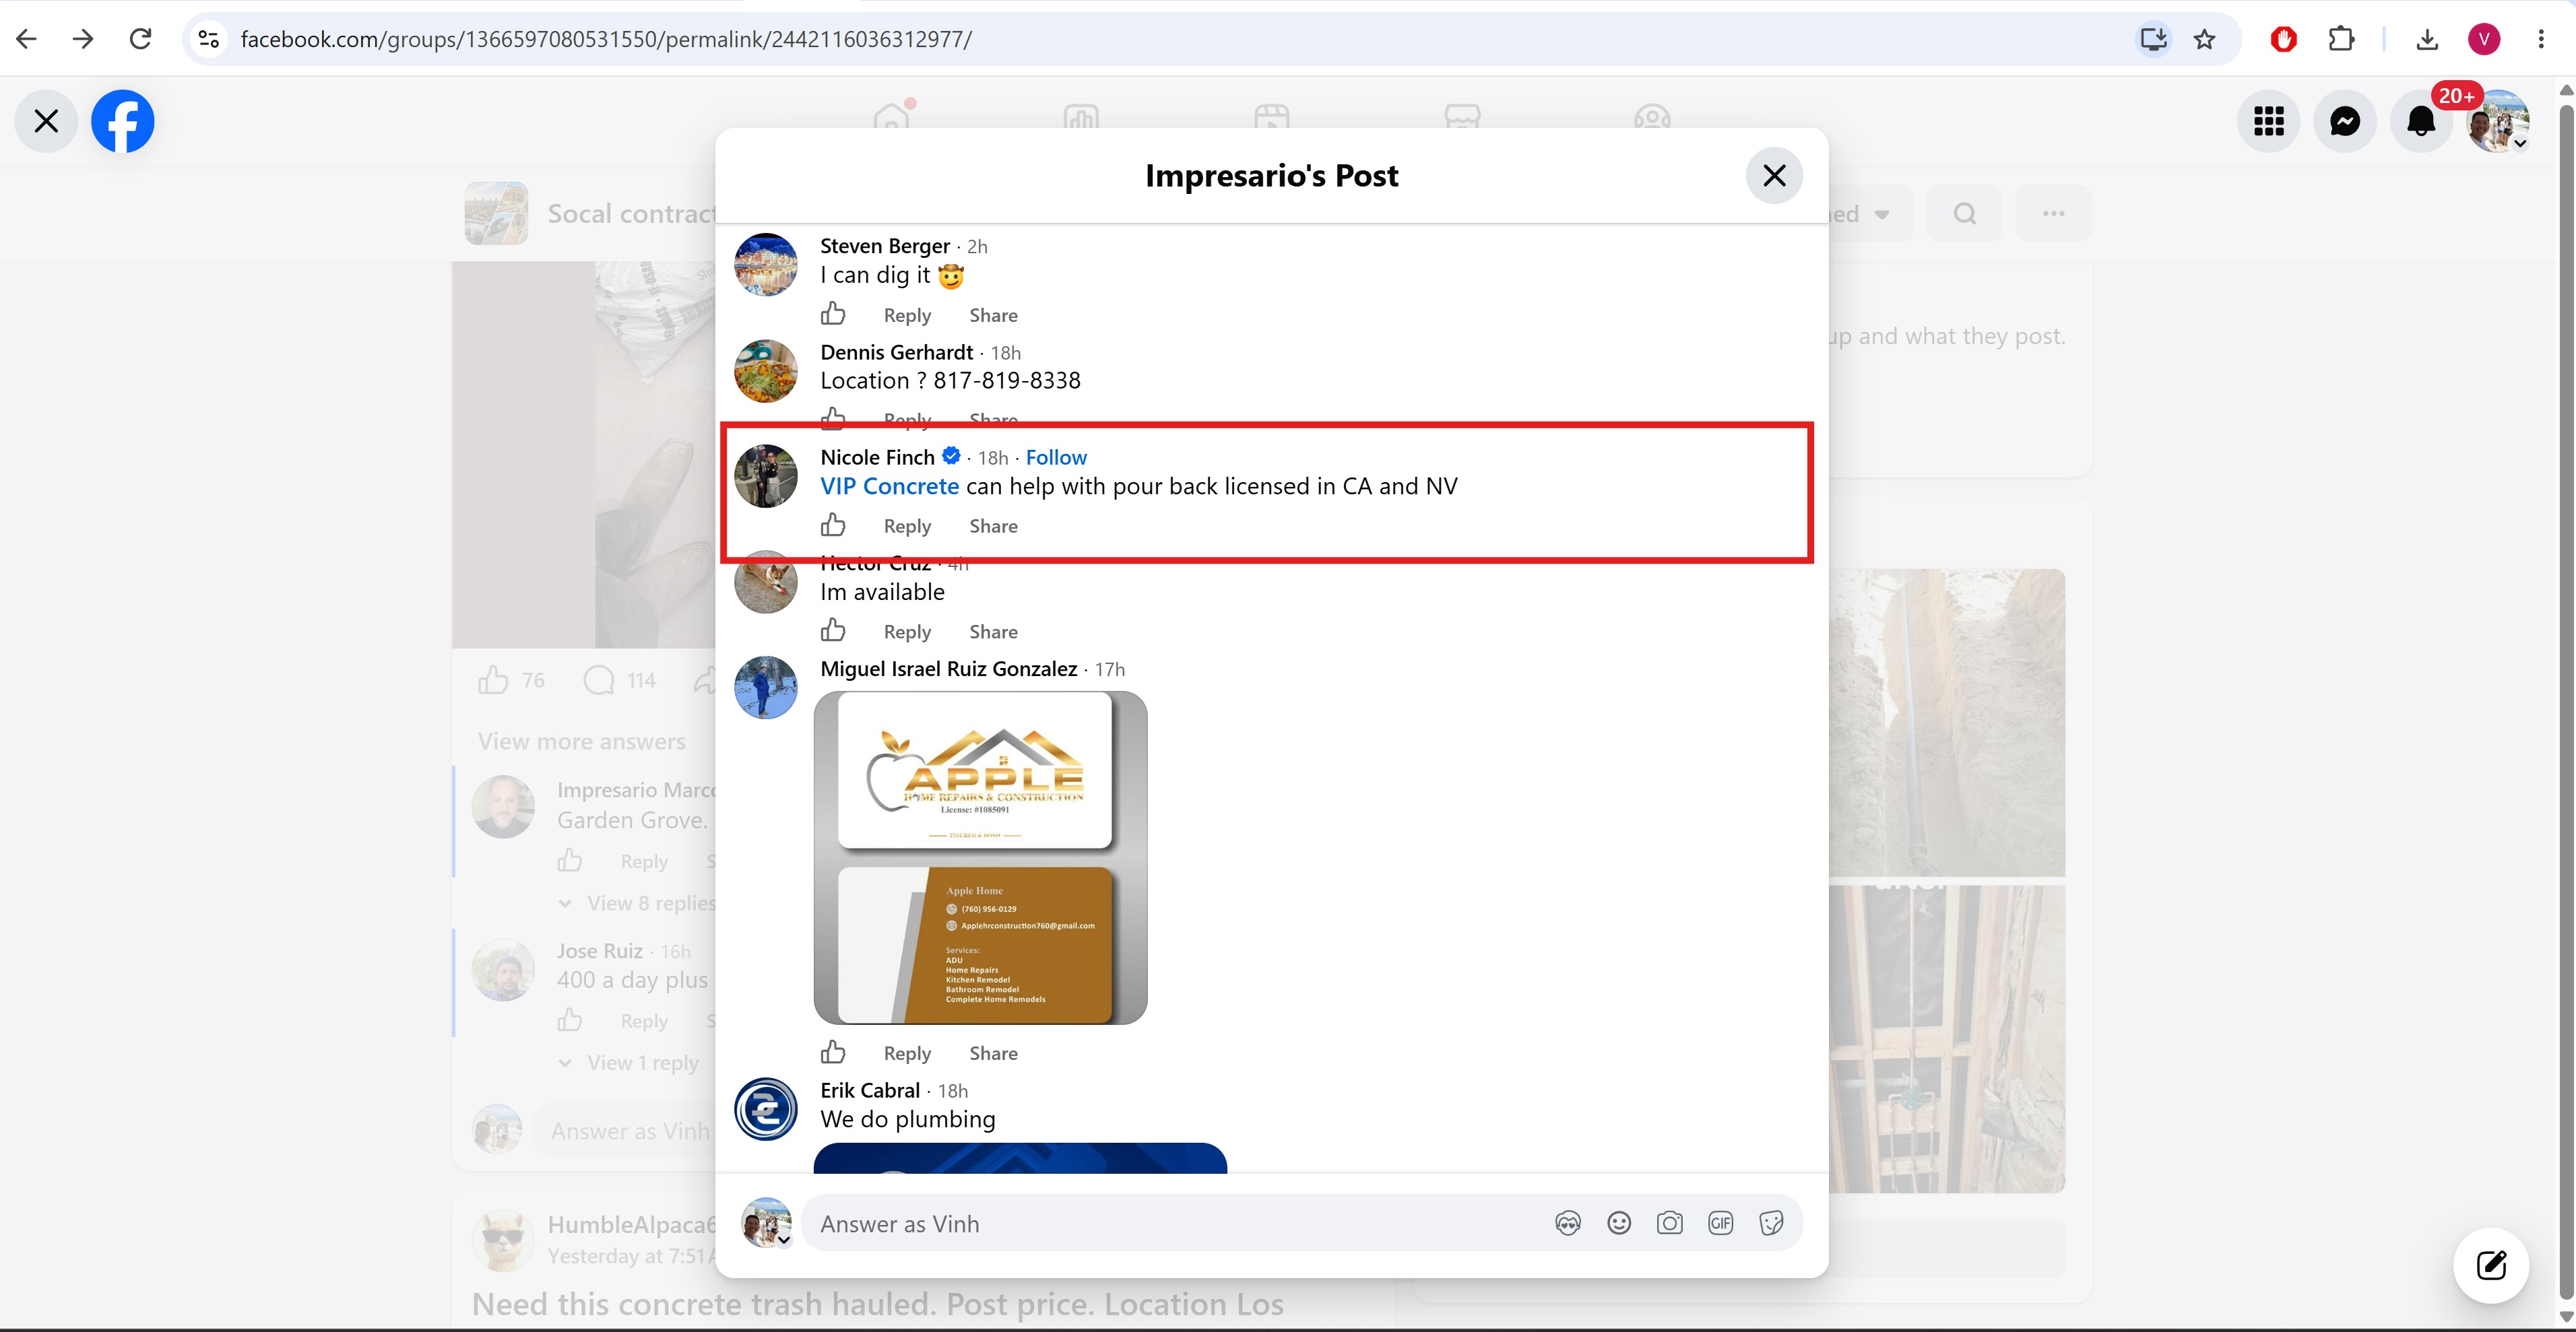
Task: Like Nicole Finch's comment
Action: coord(833,525)
